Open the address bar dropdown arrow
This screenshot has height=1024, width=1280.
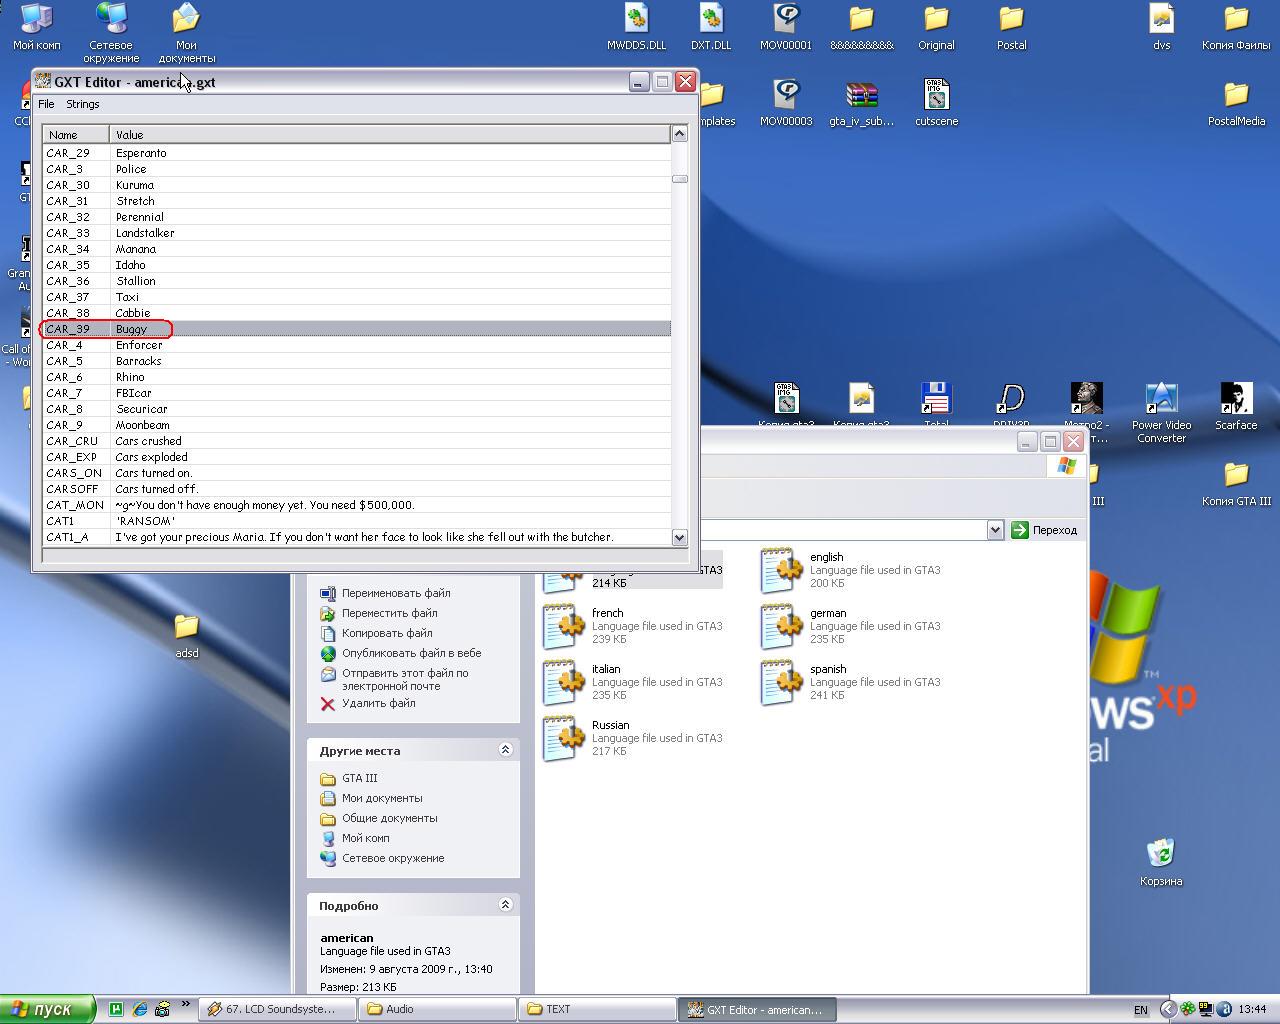pyautogui.click(x=995, y=530)
